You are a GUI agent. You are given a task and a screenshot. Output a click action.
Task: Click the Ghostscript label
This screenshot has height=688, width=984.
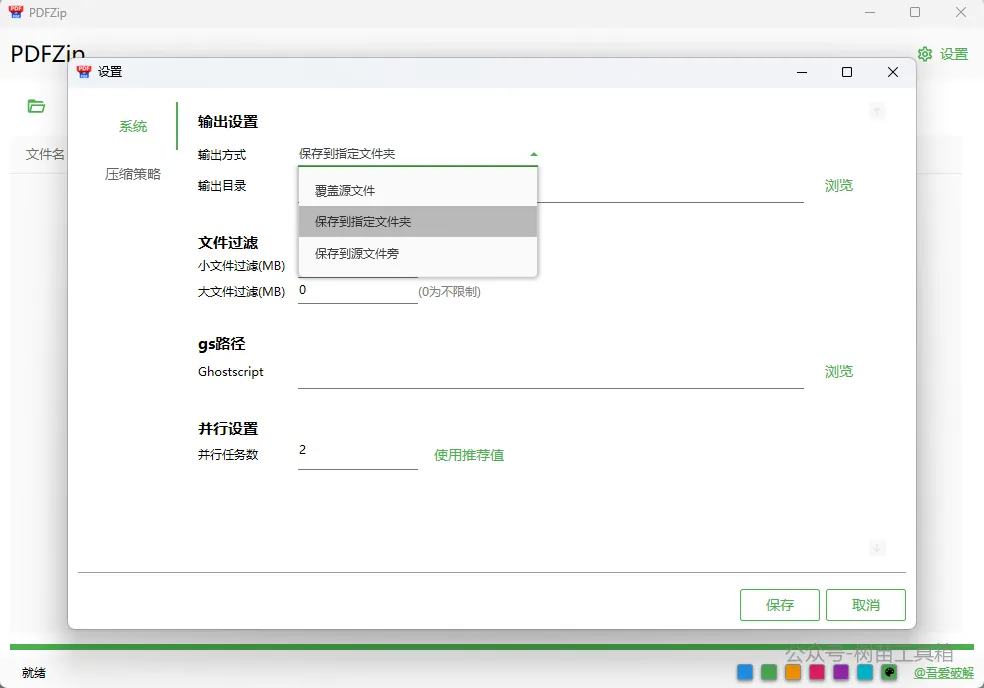click(x=230, y=372)
